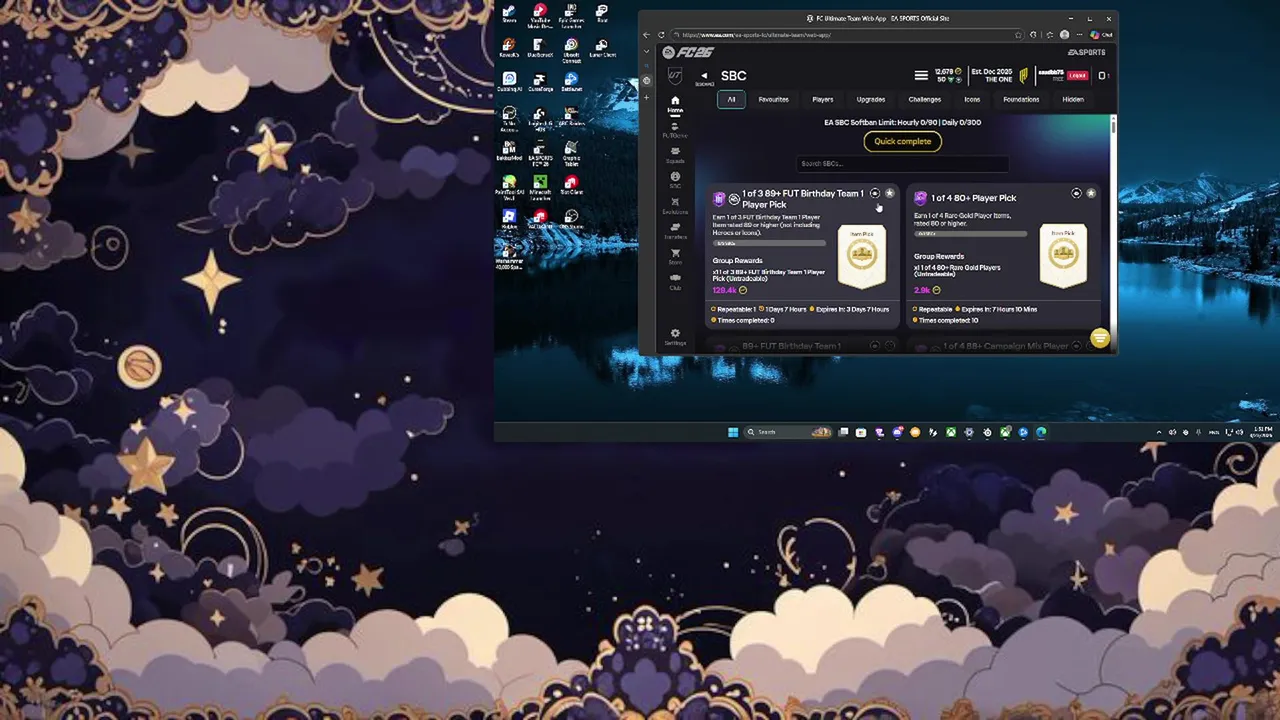Open the Minecraft Launcher desktop icon
Viewport: 1280px width, 720px height.
(x=540, y=187)
